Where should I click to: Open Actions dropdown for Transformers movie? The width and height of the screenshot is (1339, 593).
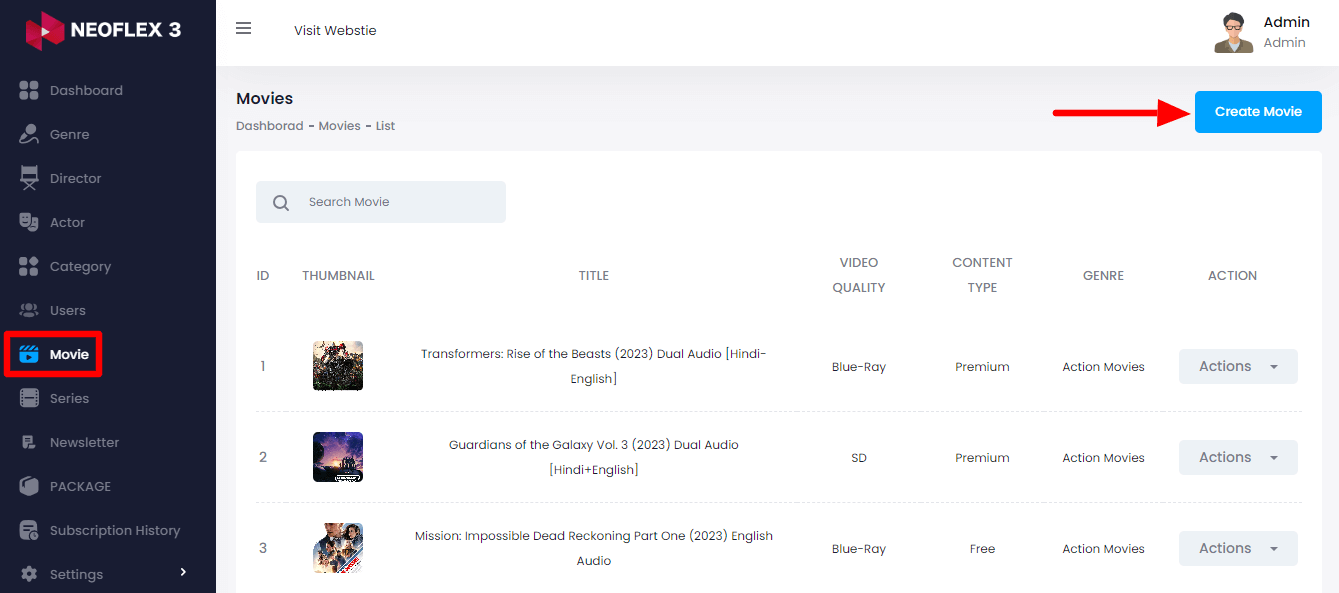[x=1238, y=366]
